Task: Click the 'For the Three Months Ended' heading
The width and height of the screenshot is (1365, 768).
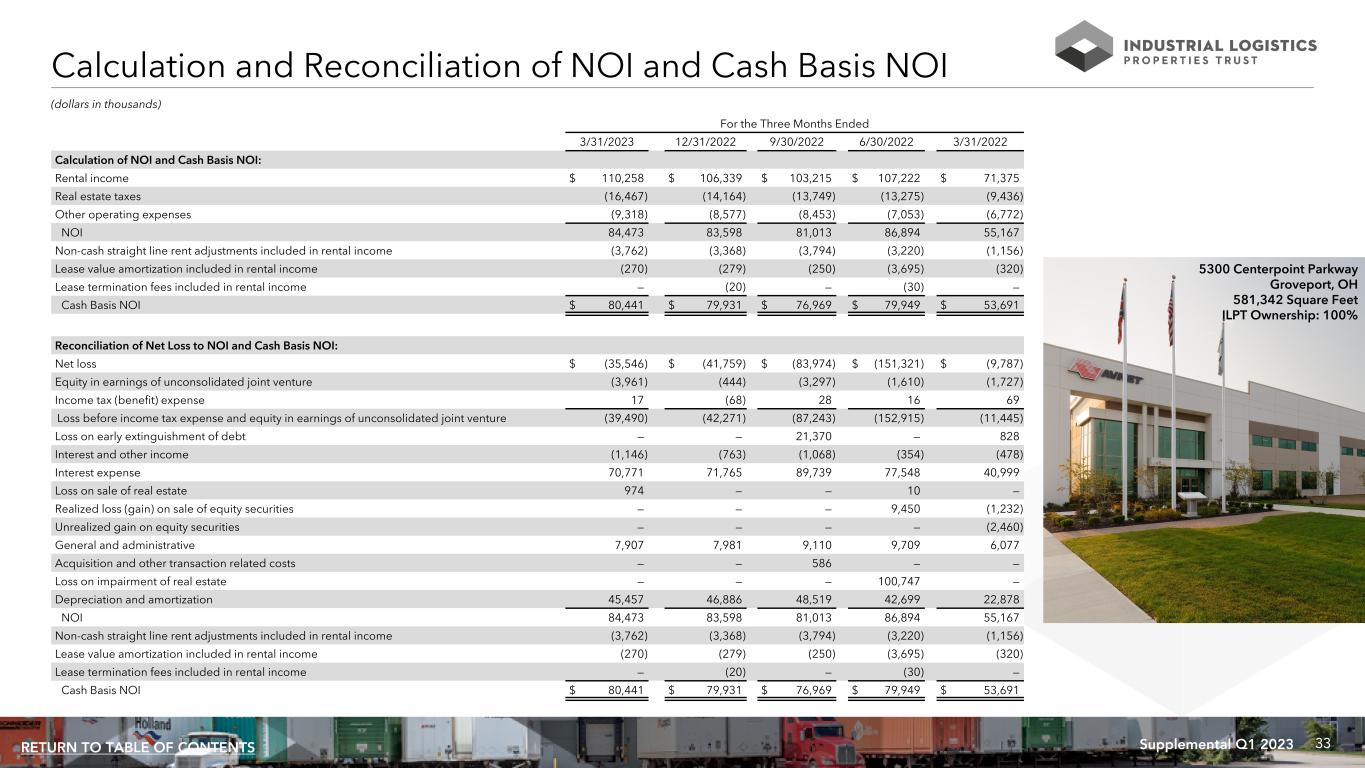Action: click(x=789, y=123)
